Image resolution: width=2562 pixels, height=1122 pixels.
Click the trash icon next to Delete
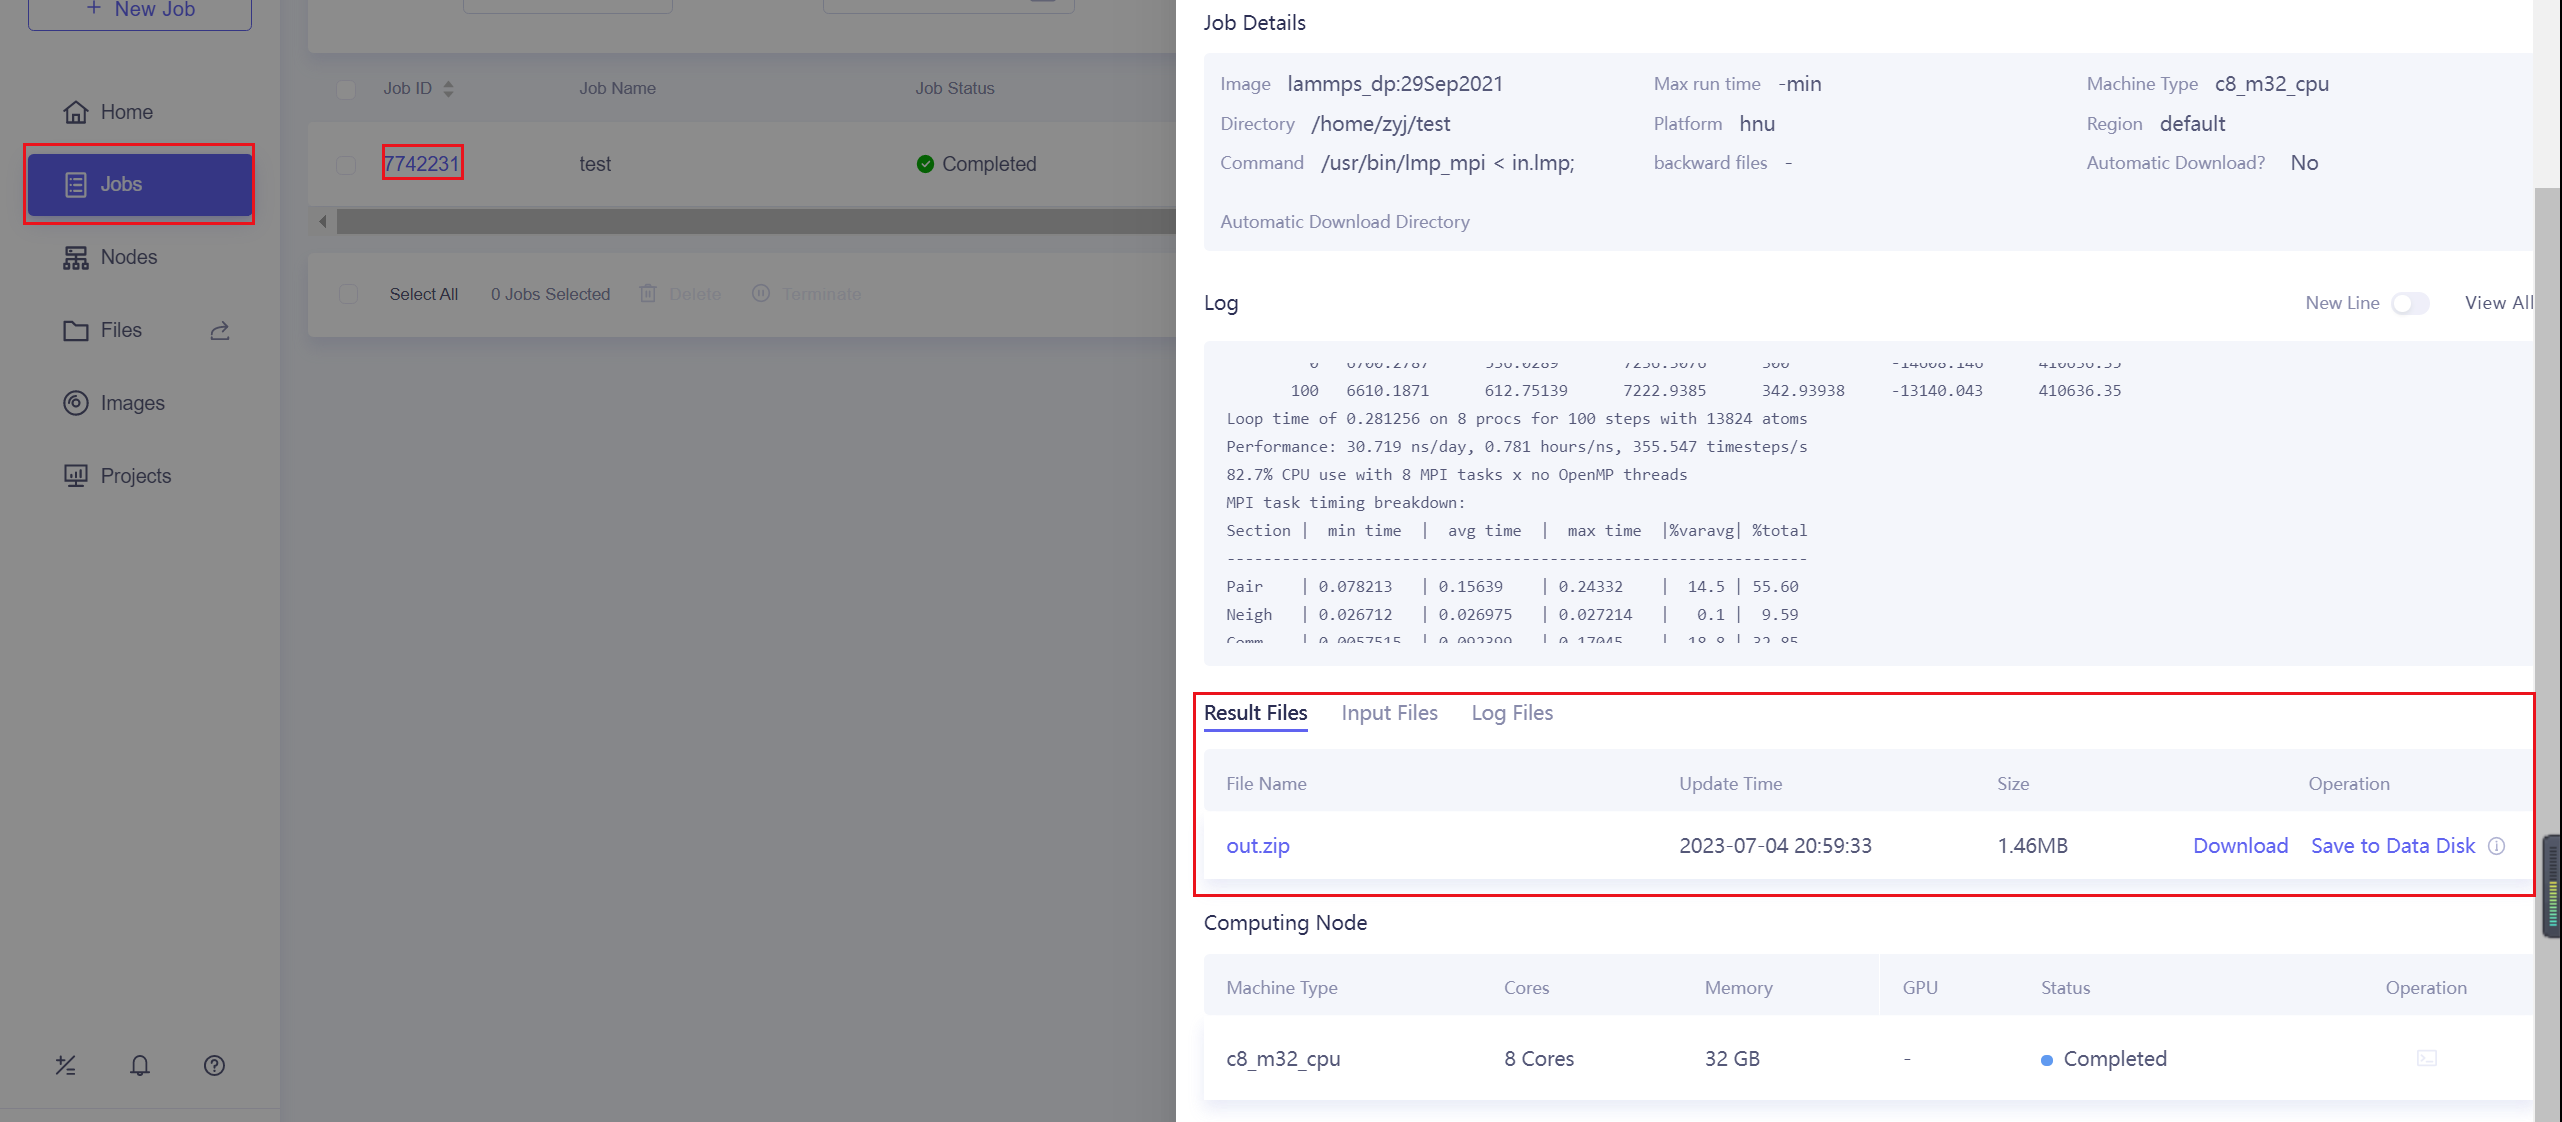pos(648,294)
